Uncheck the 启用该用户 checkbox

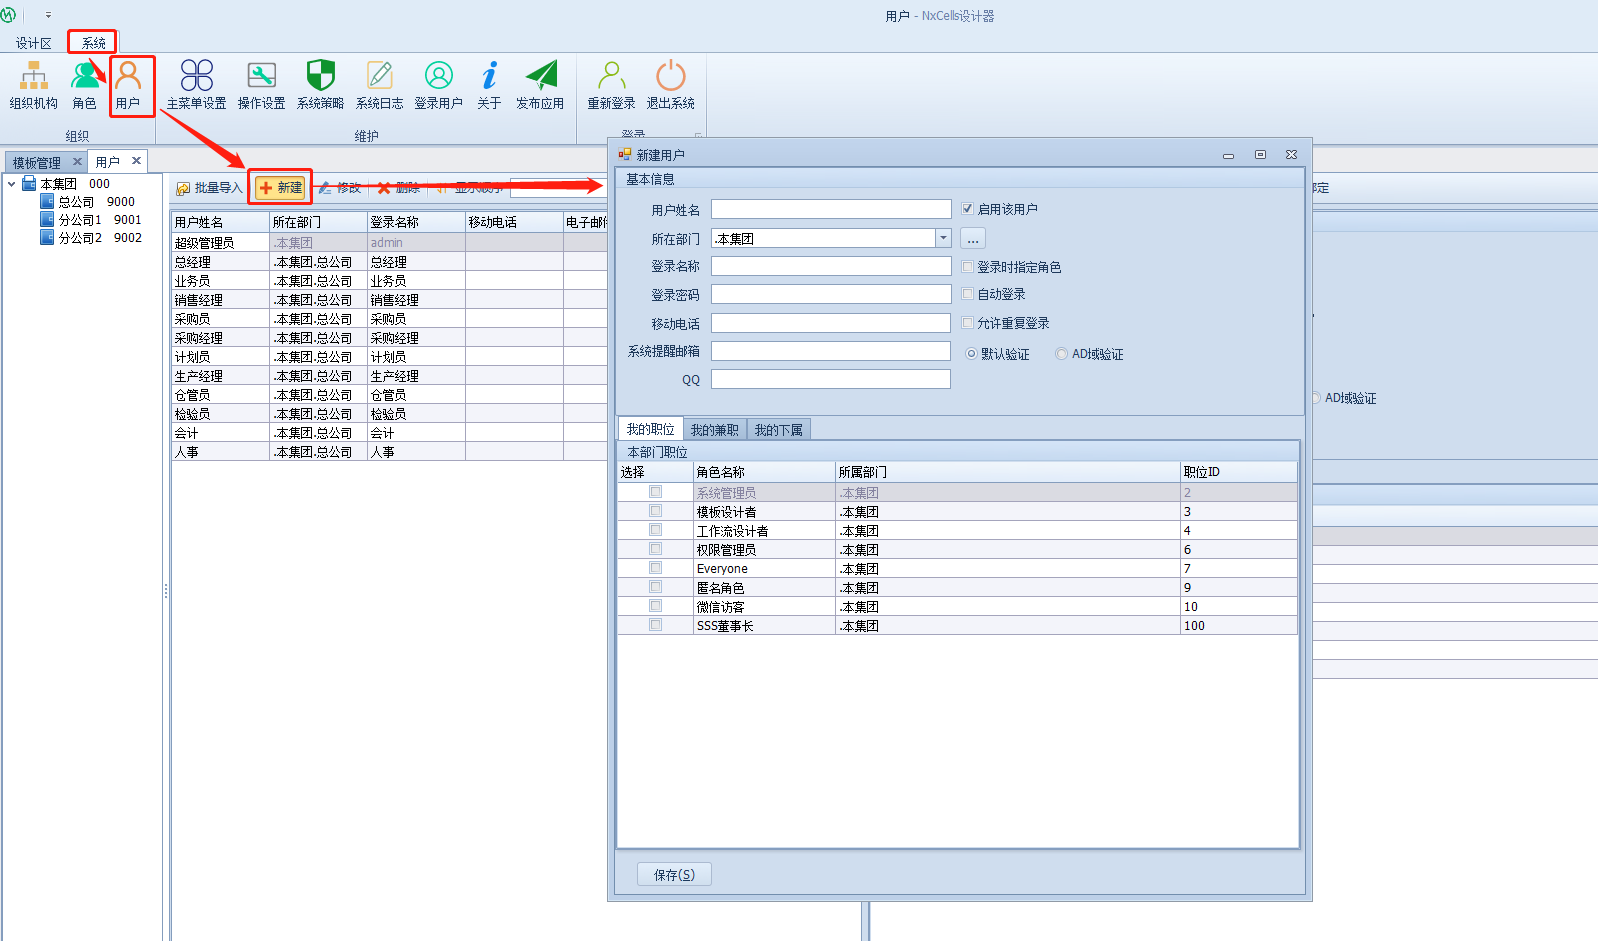coord(967,209)
